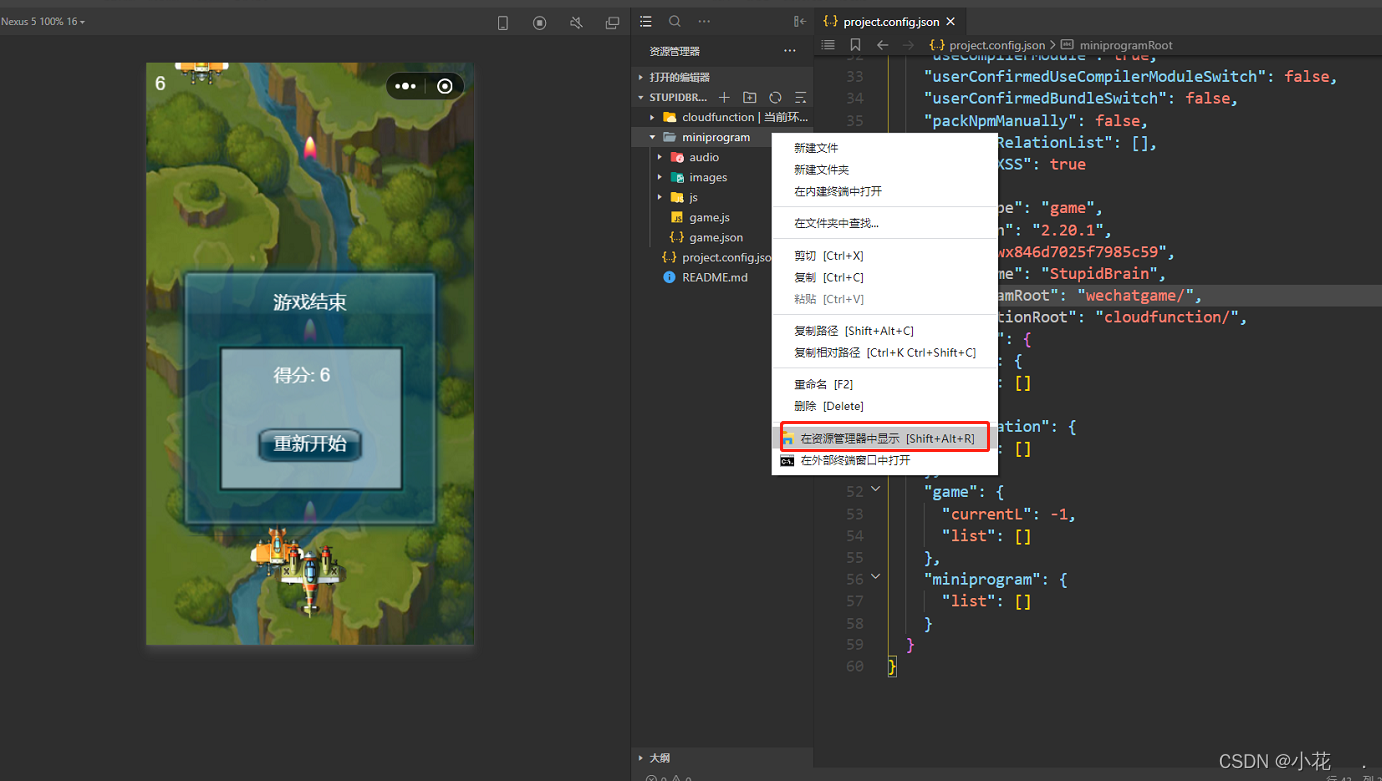Click the three-dots icon next to search icon
This screenshot has height=781, width=1382.
(704, 21)
